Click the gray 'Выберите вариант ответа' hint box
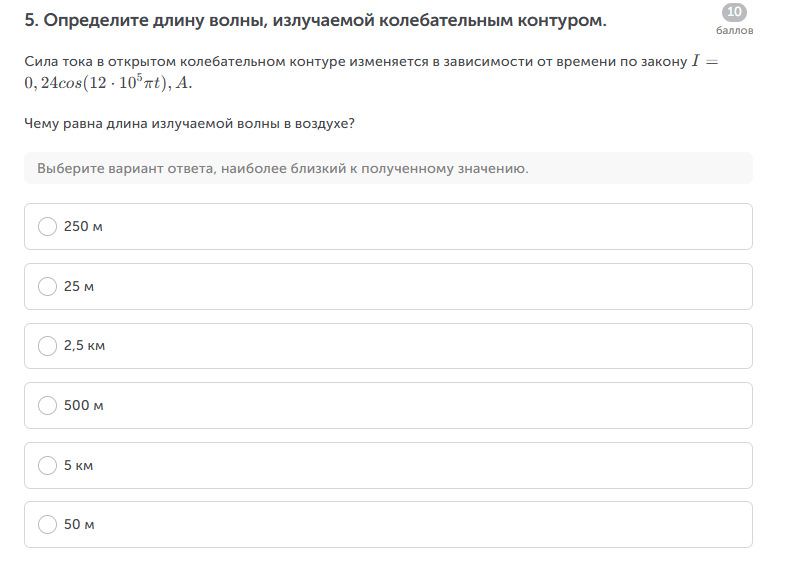Viewport: 787px width, 566px height. coord(388,168)
